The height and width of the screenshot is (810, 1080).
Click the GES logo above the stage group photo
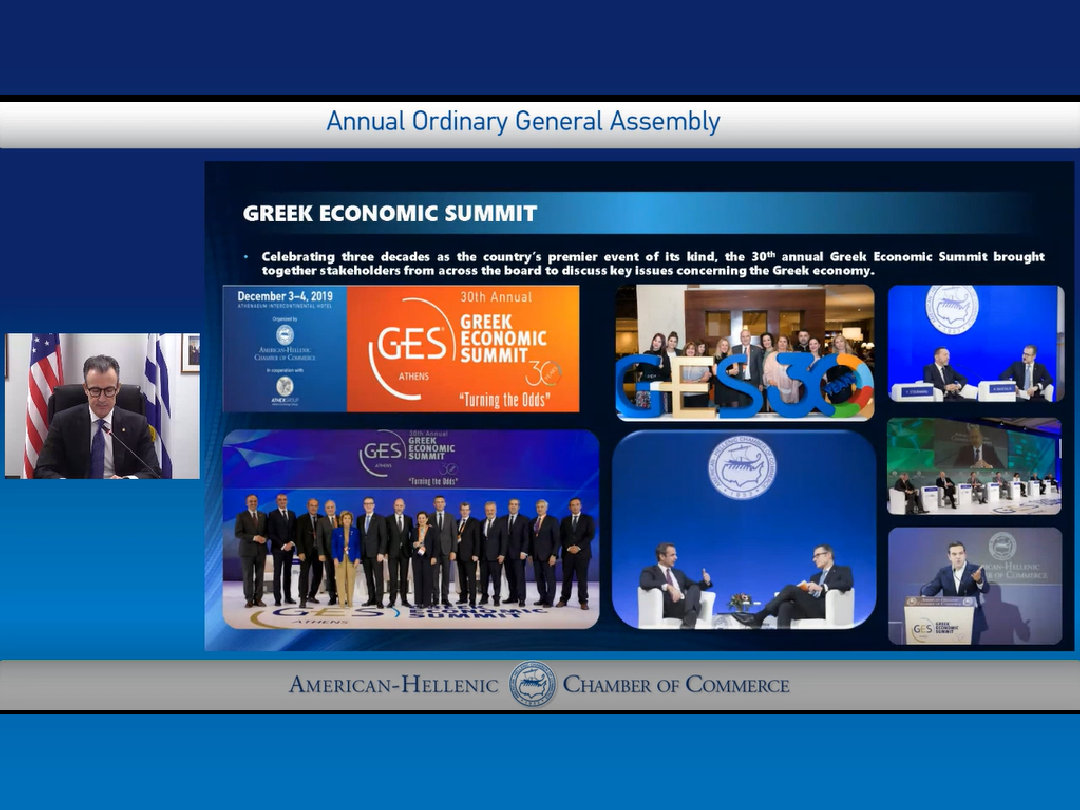point(382,453)
